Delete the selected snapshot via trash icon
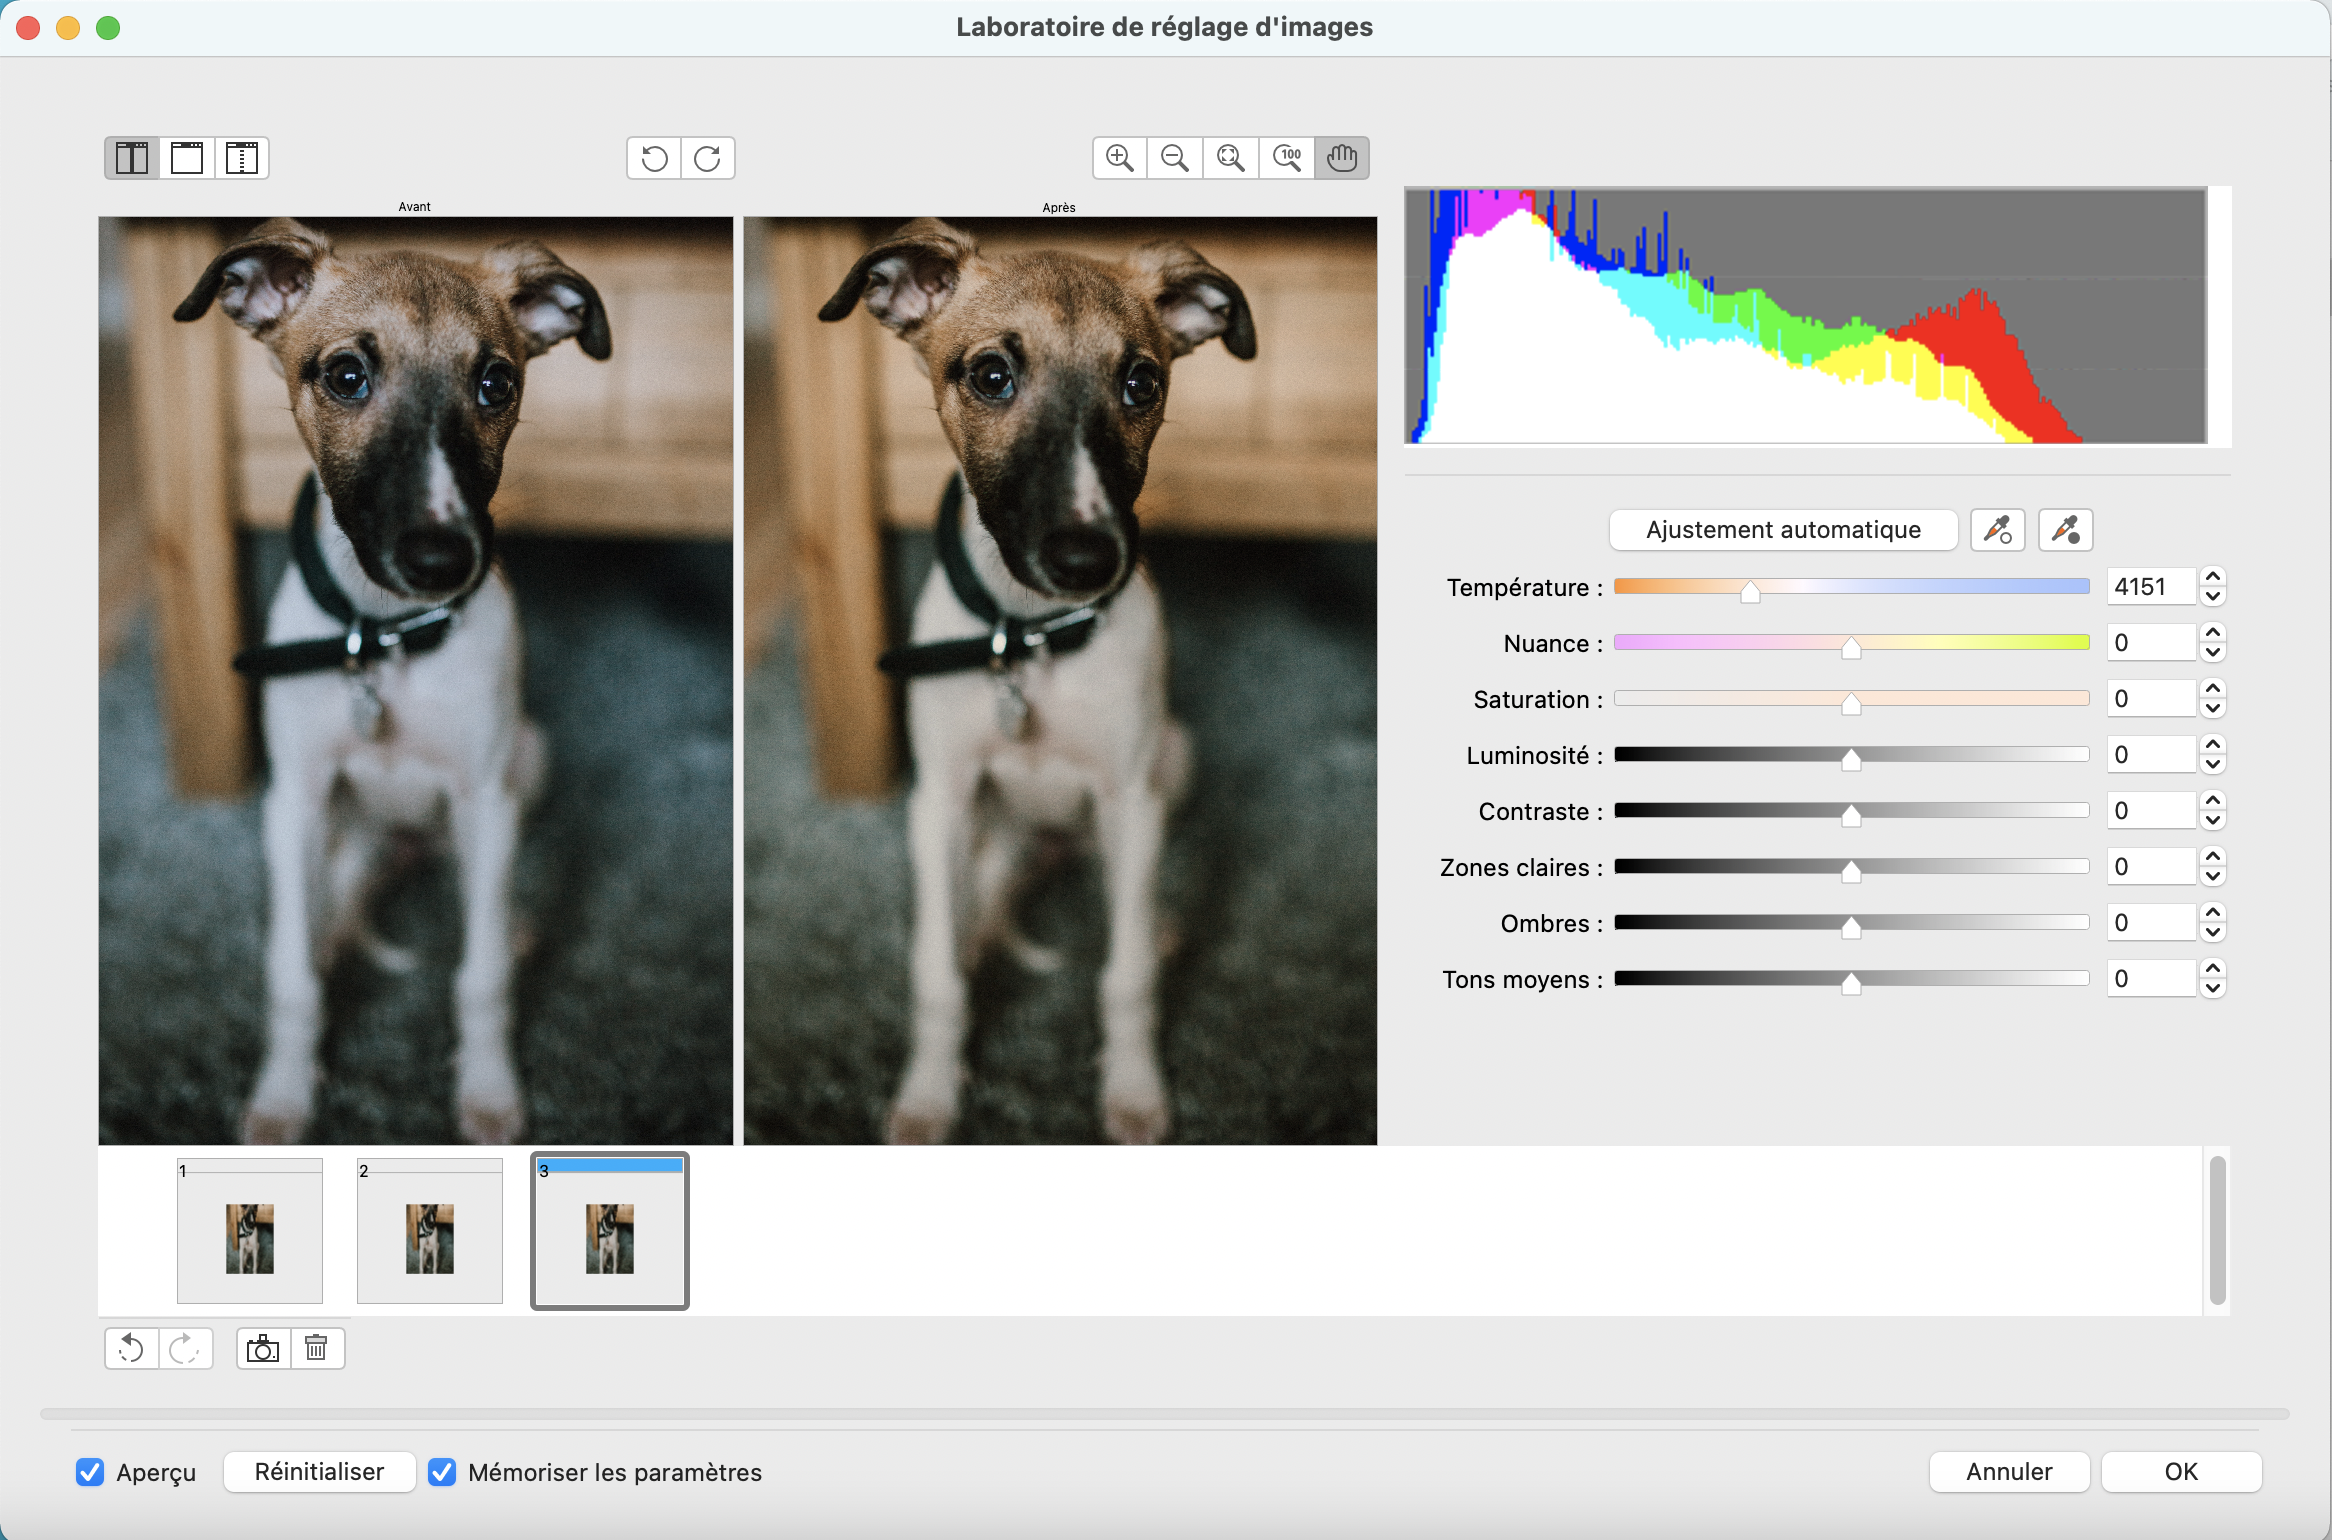 (318, 1348)
